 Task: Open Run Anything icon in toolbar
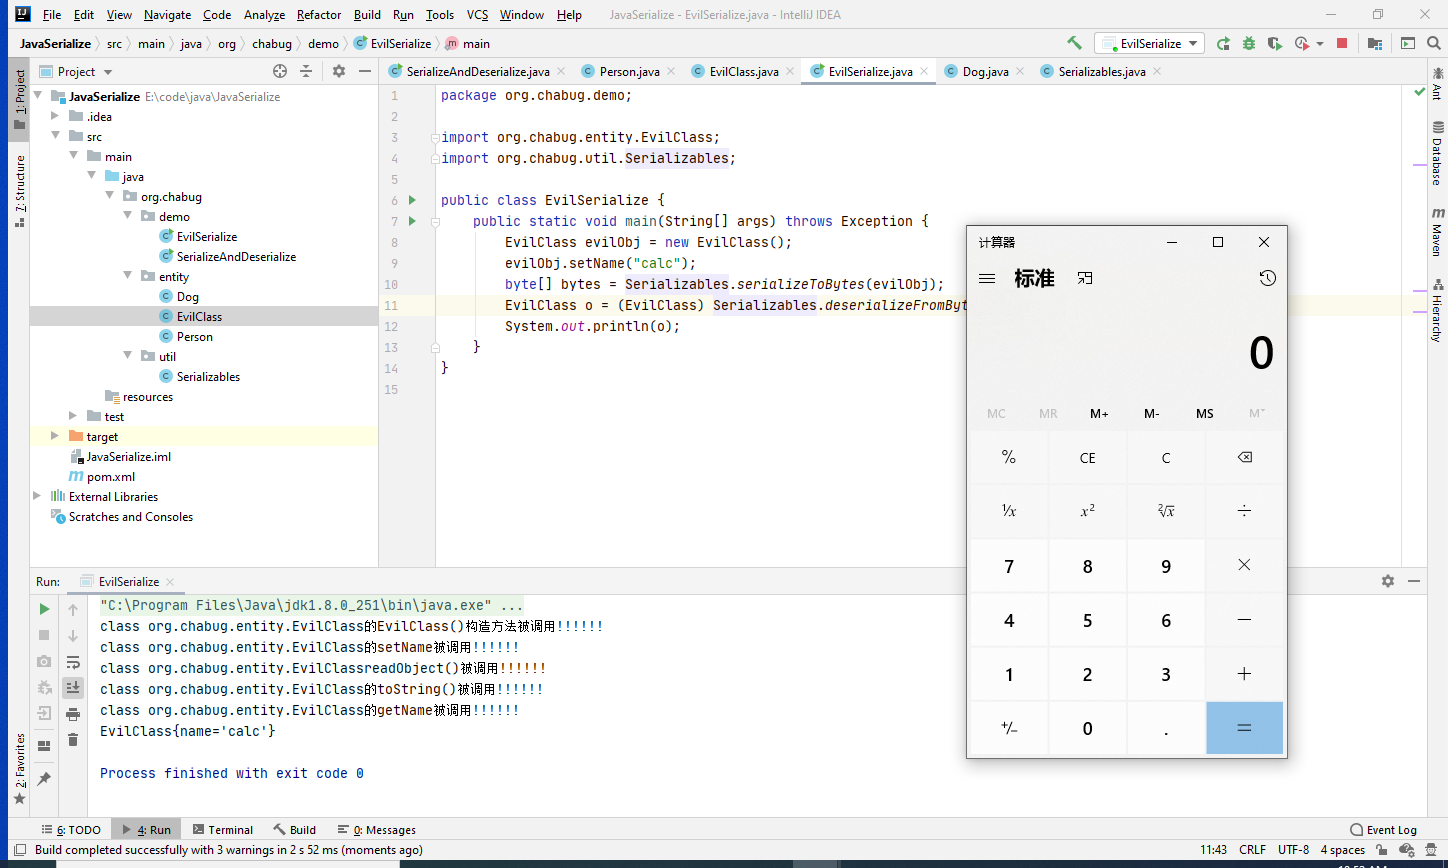[1408, 43]
